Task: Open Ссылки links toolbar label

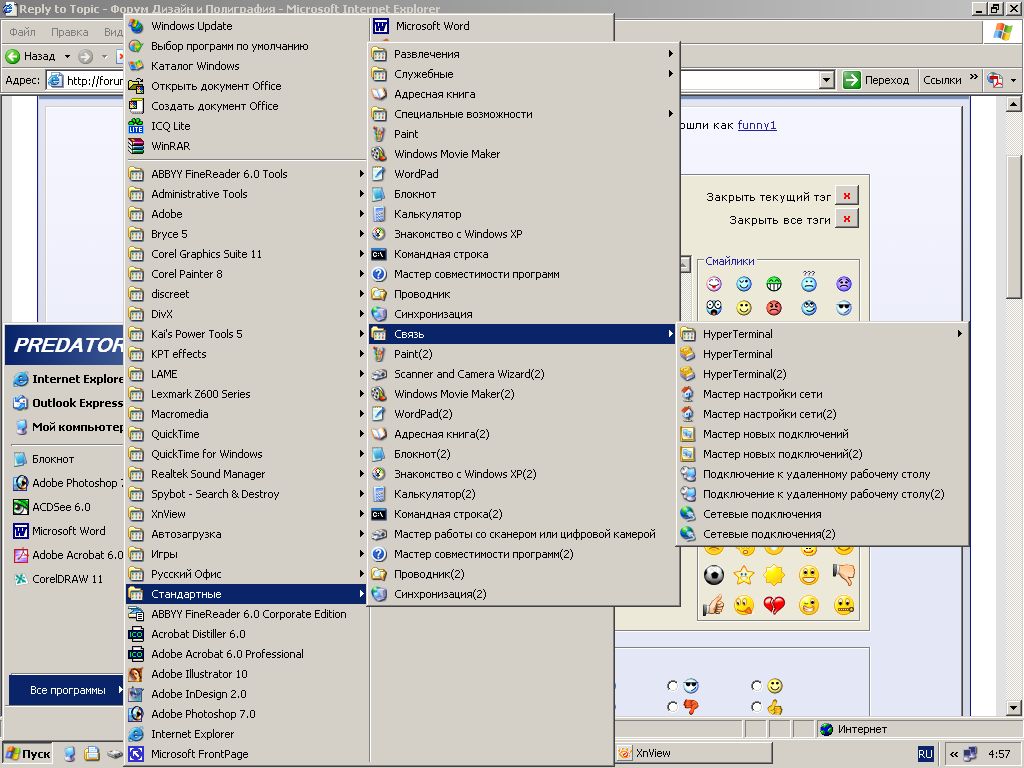Action: (942, 80)
